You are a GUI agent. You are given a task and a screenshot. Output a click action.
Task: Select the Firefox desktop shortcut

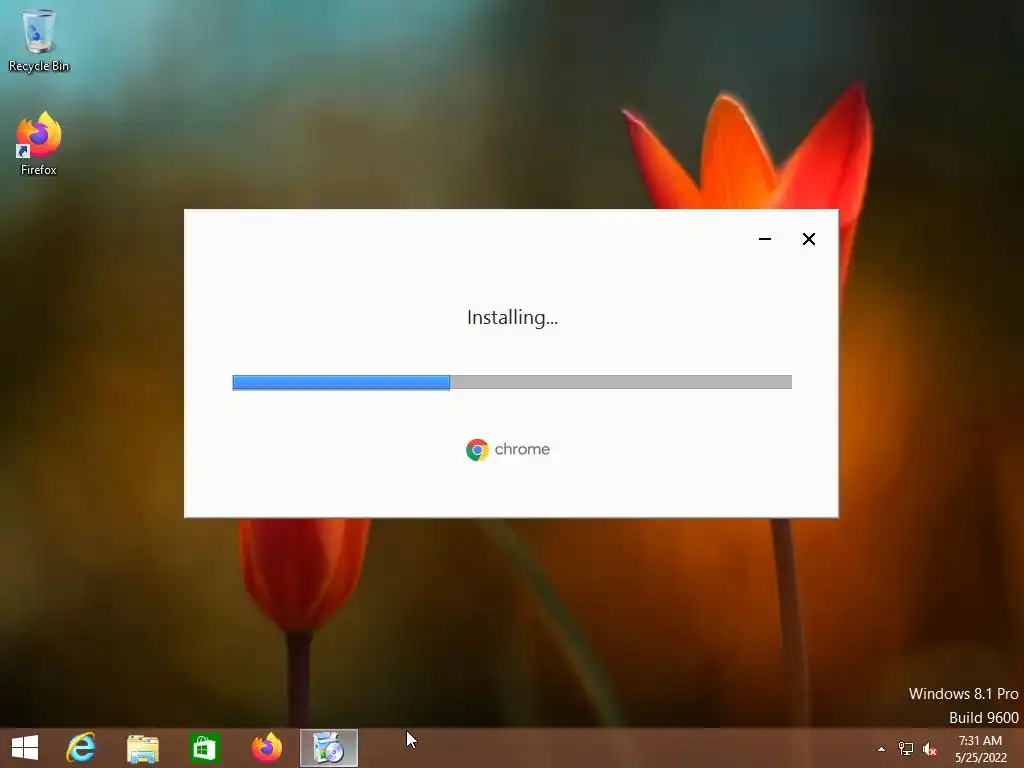pyautogui.click(x=39, y=144)
